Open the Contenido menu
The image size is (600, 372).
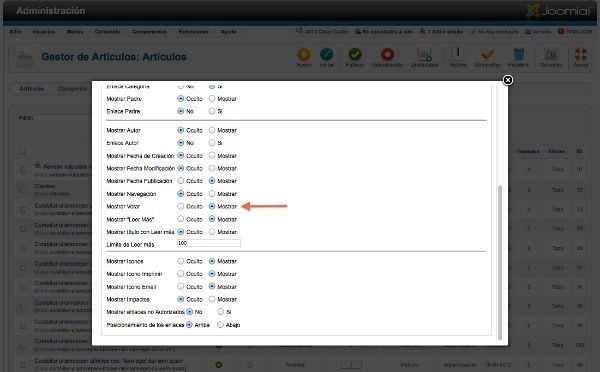[x=108, y=31]
